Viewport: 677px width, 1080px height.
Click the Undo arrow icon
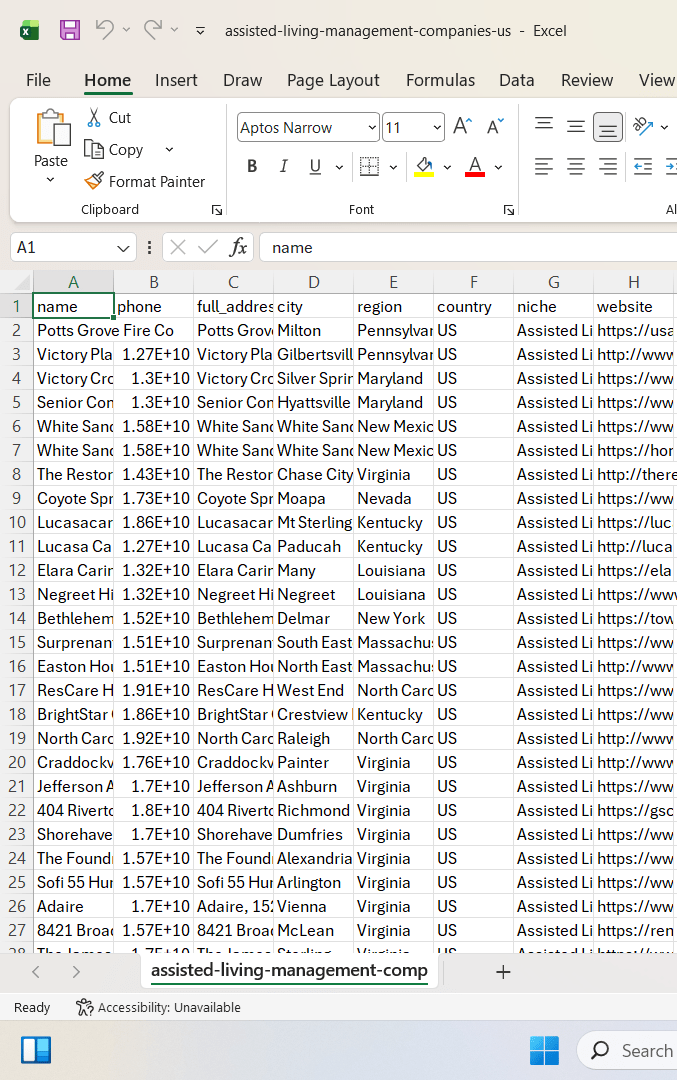104,30
